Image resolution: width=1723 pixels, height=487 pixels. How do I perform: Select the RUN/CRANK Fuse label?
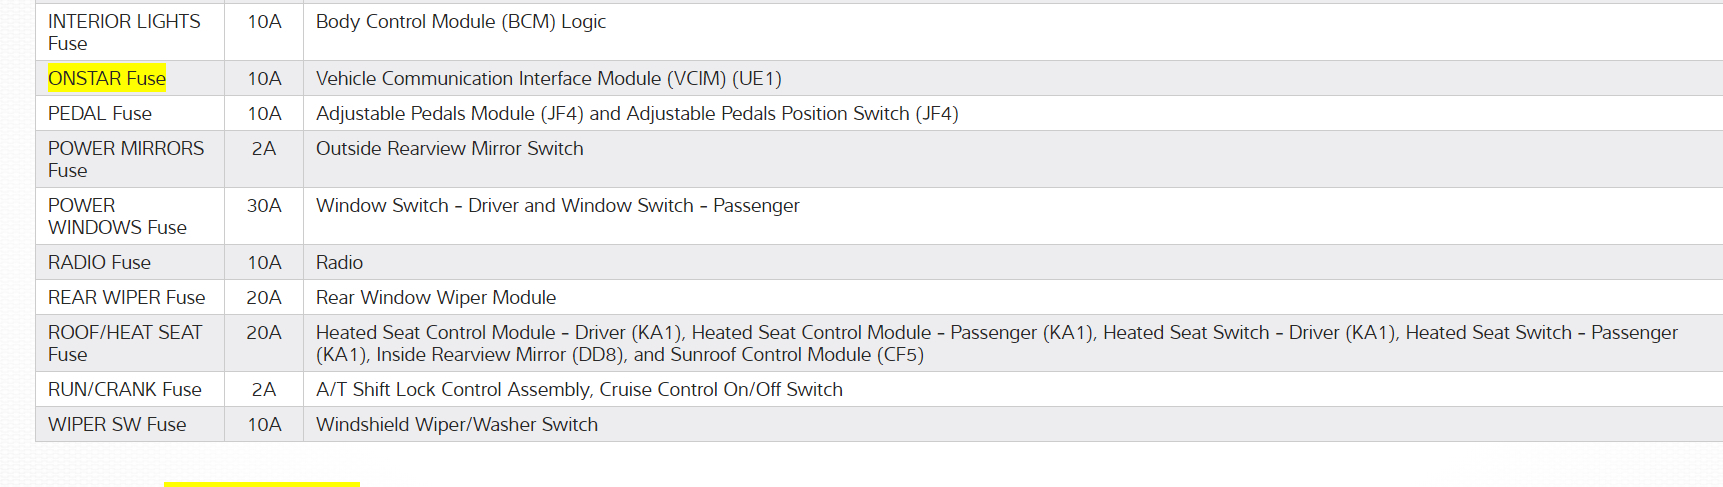tap(125, 389)
